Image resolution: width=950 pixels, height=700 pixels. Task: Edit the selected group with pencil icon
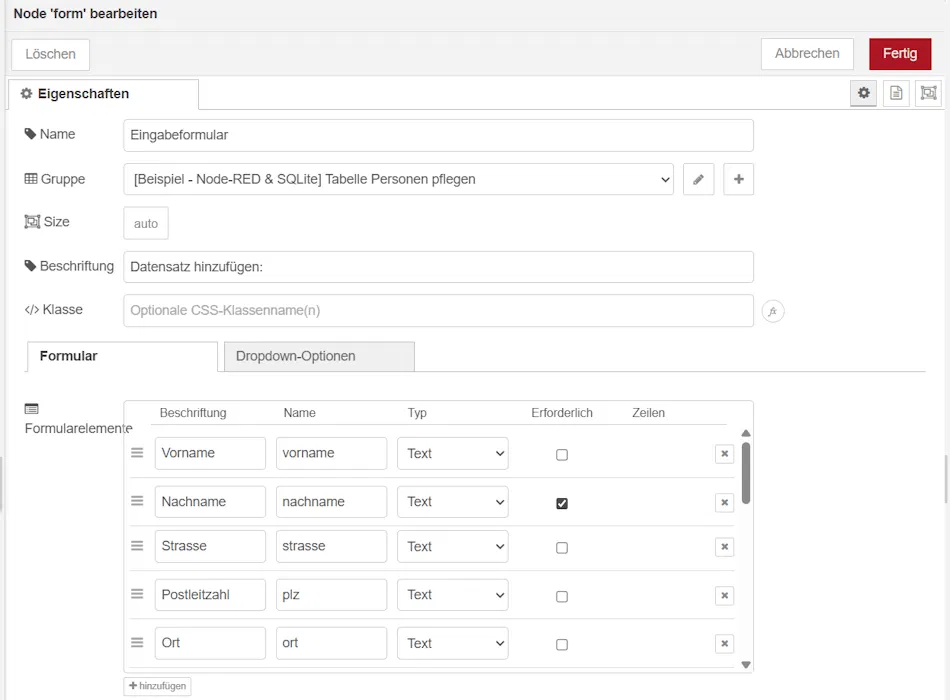click(698, 179)
